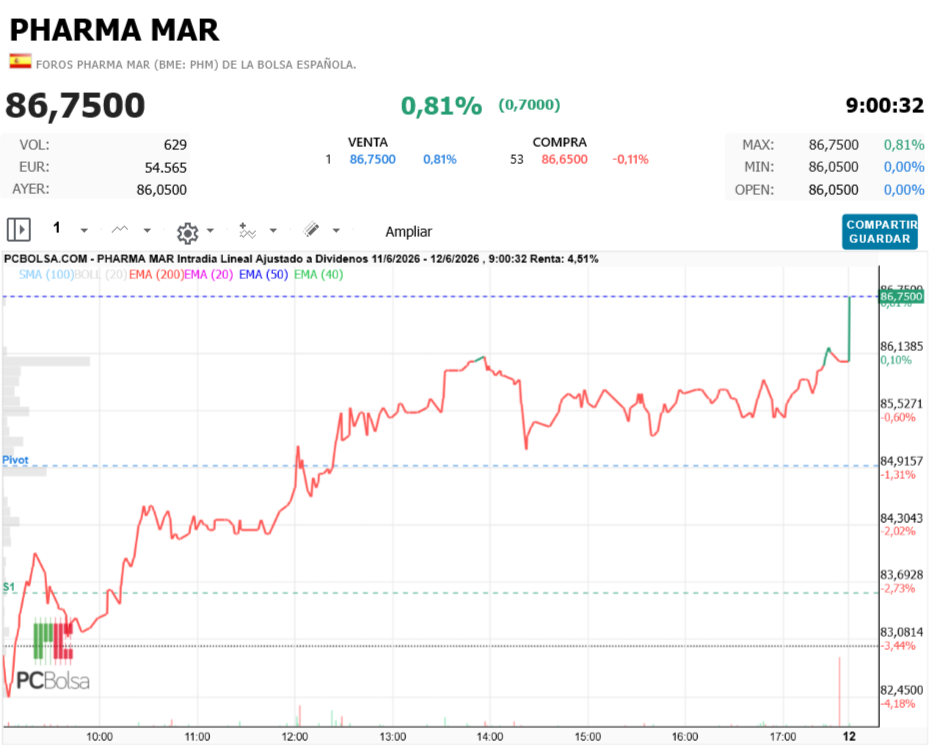This screenshot has width=930, height=745.
Task: Click the green 86,7500 price tag on axis
Action: [x=901, y=296]
